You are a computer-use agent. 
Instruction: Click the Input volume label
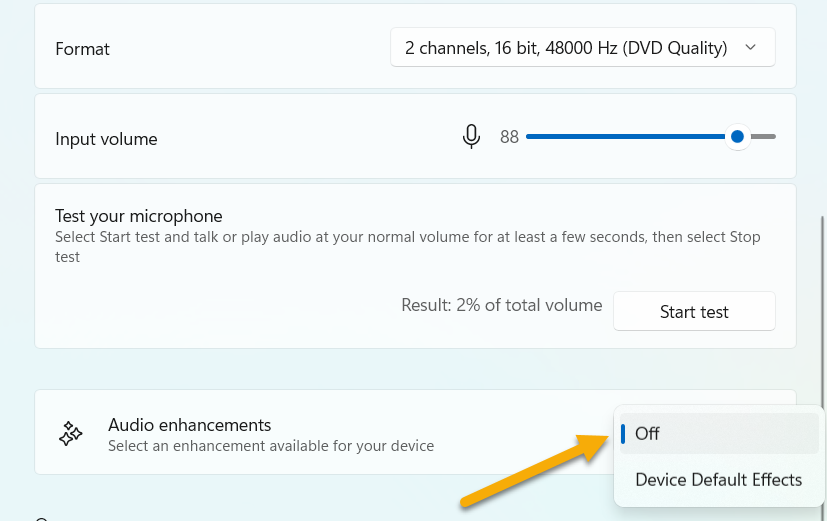(x=106, y=139)
